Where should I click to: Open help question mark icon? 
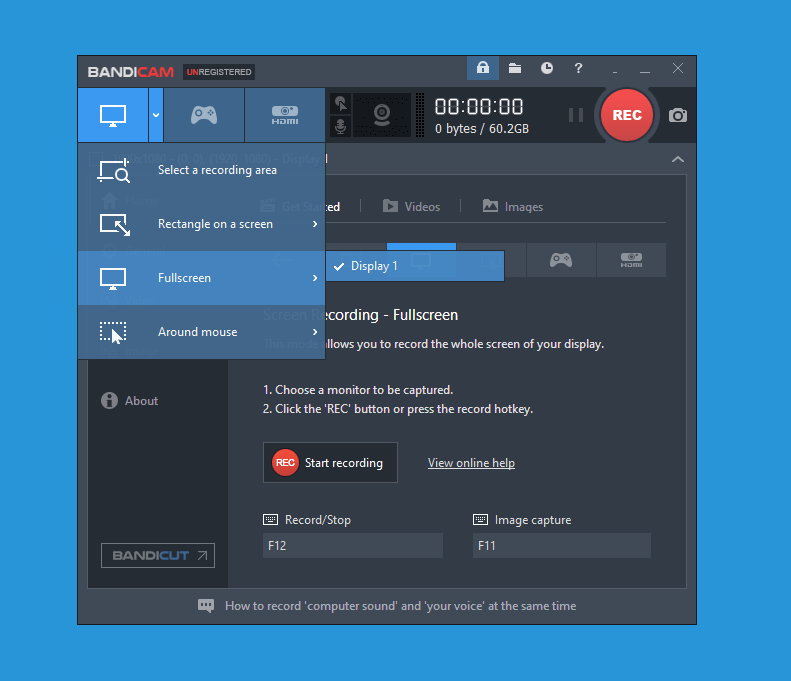click(x=579, y=68)
